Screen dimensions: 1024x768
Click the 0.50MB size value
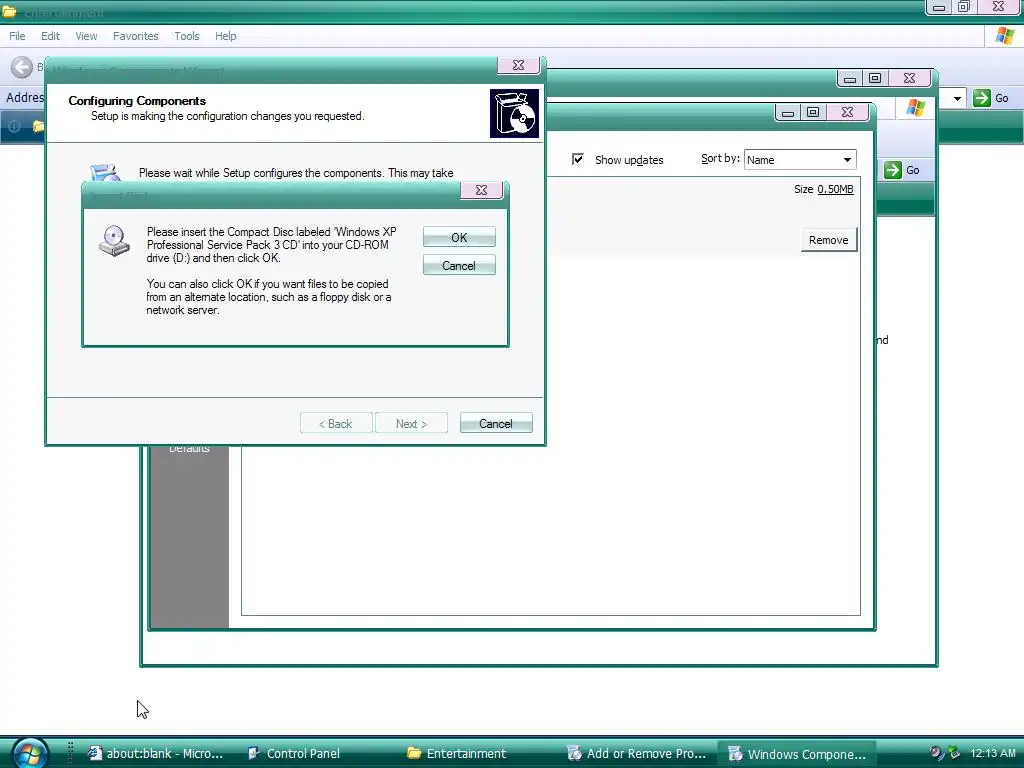(835, 189)
